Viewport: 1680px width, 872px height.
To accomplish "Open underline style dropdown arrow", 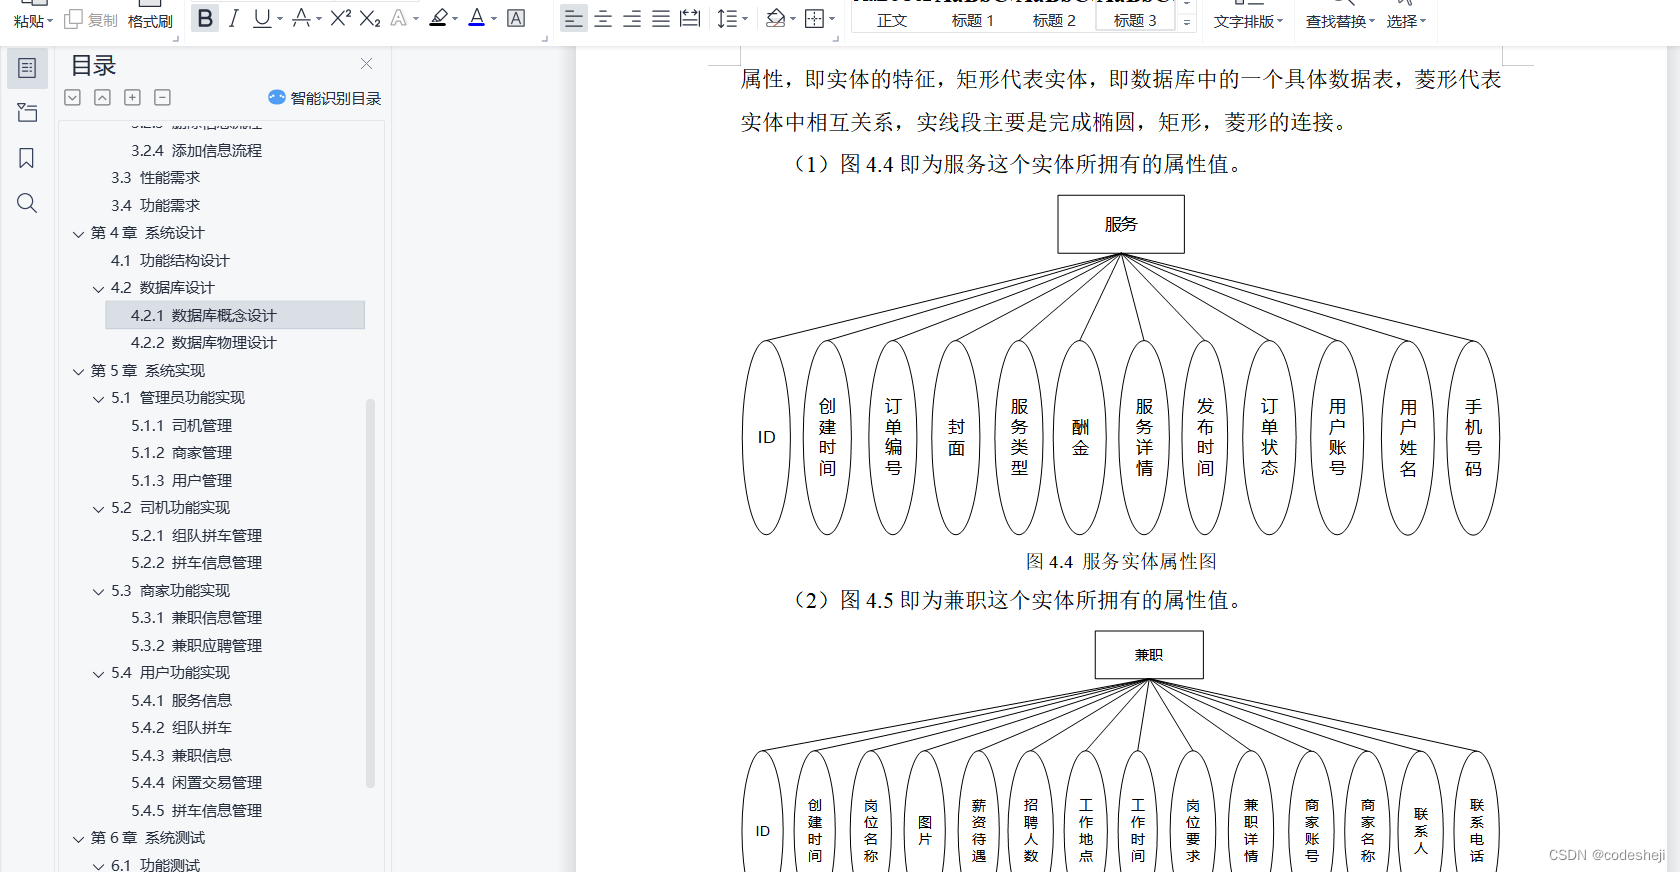I will 280,18.
